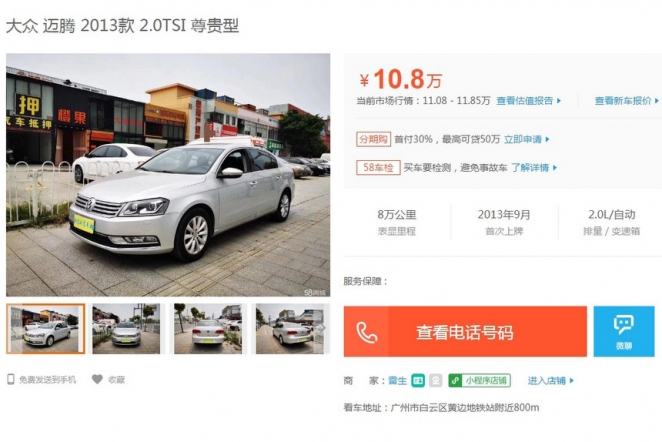Click the heart icon next to 收藏
662x442 pixels.
[97, 379]
